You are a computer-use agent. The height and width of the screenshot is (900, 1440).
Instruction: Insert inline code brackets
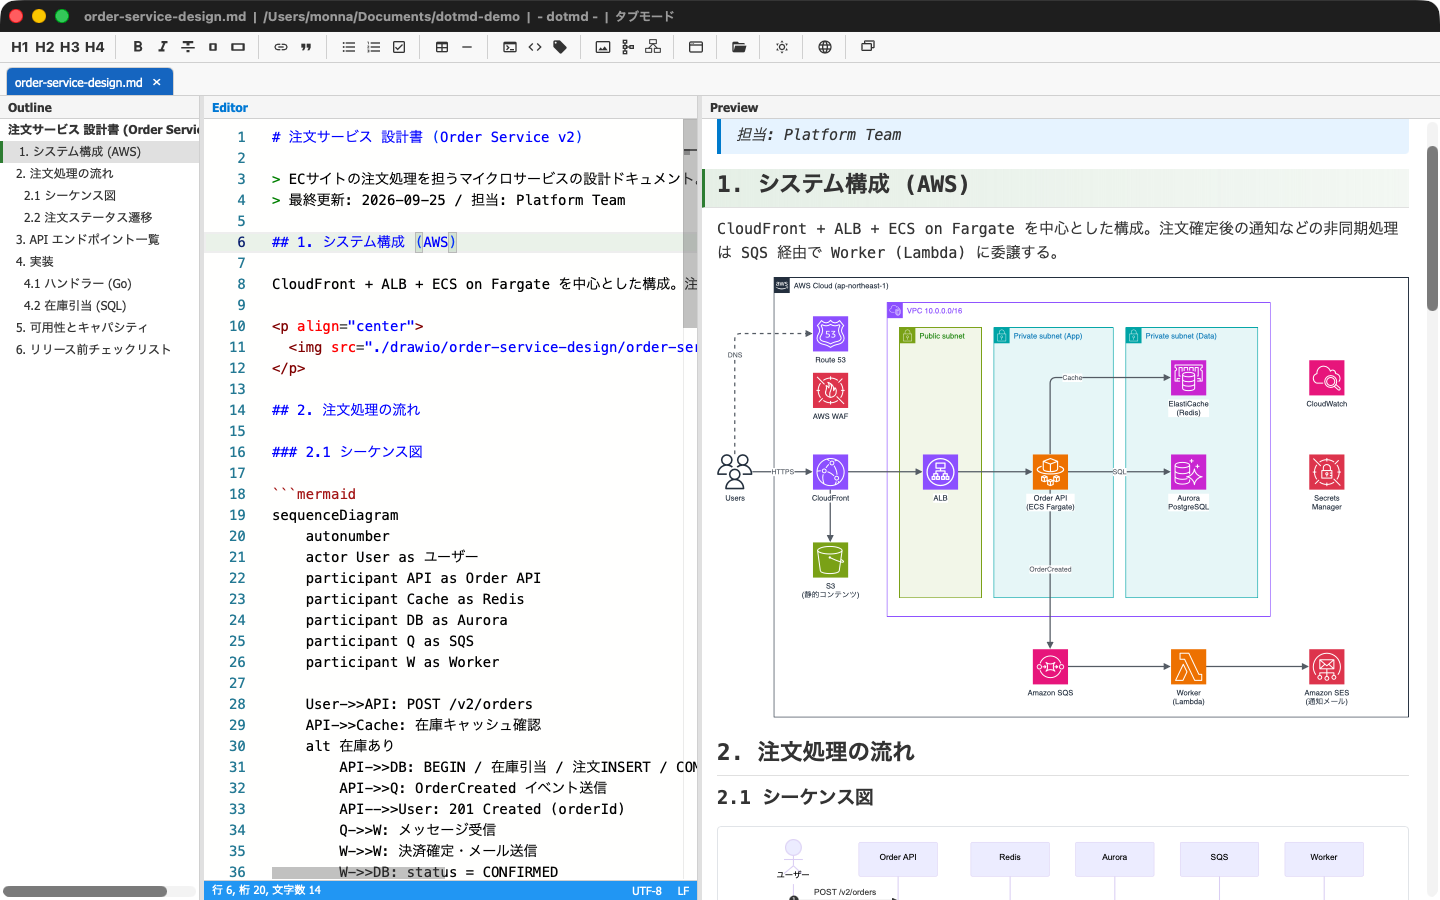(x=535, y=47)
